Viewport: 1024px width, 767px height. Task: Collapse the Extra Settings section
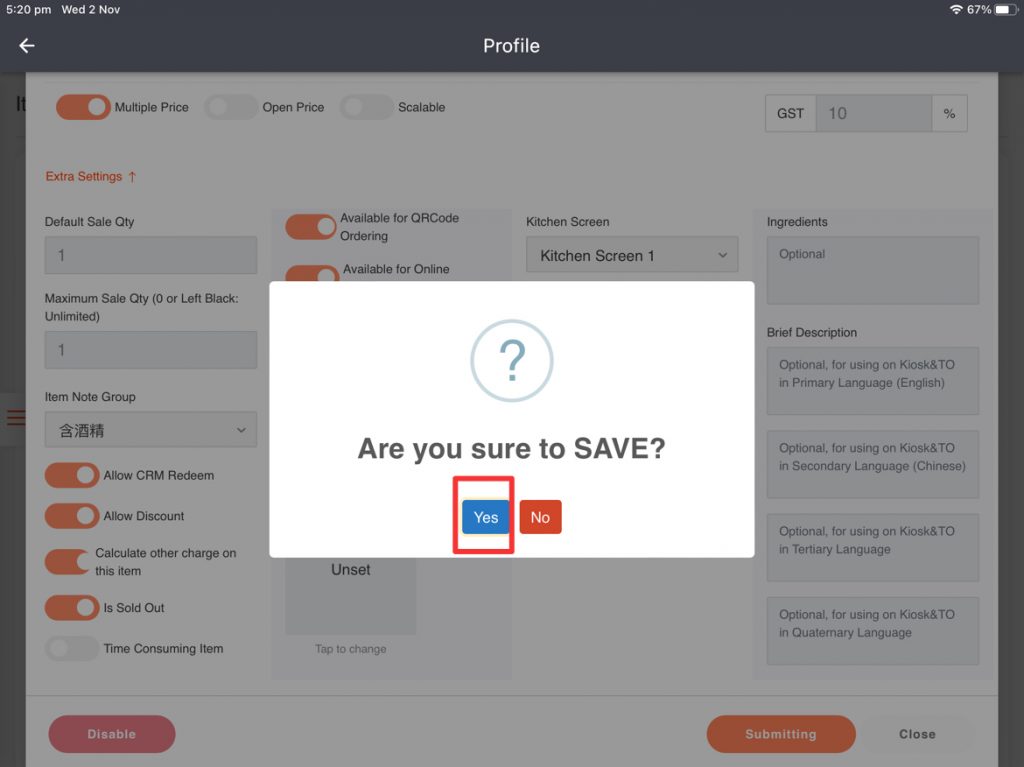click(x=90, y=177)
